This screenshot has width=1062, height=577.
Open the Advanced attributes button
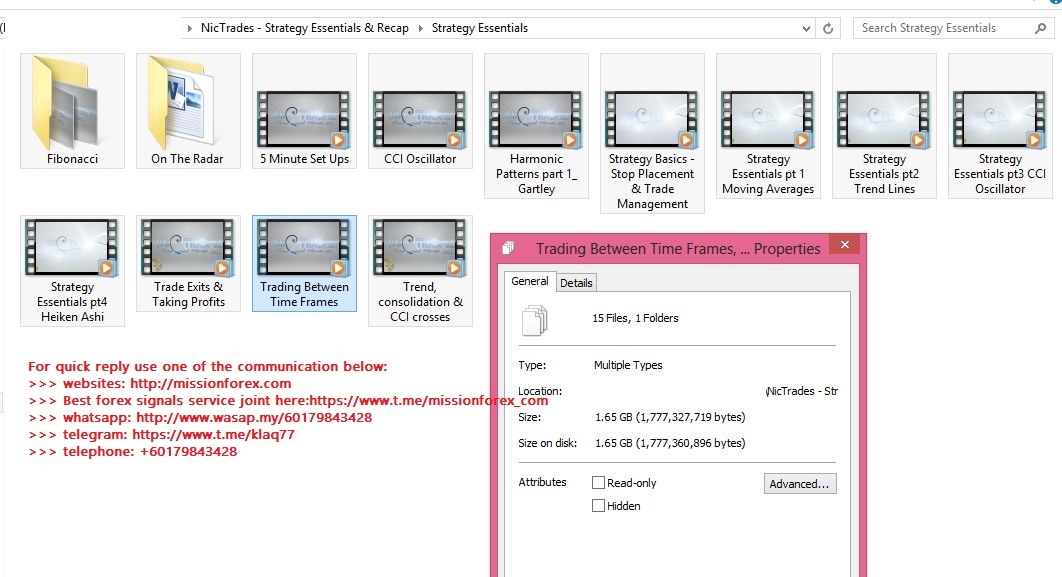(800, 484)
